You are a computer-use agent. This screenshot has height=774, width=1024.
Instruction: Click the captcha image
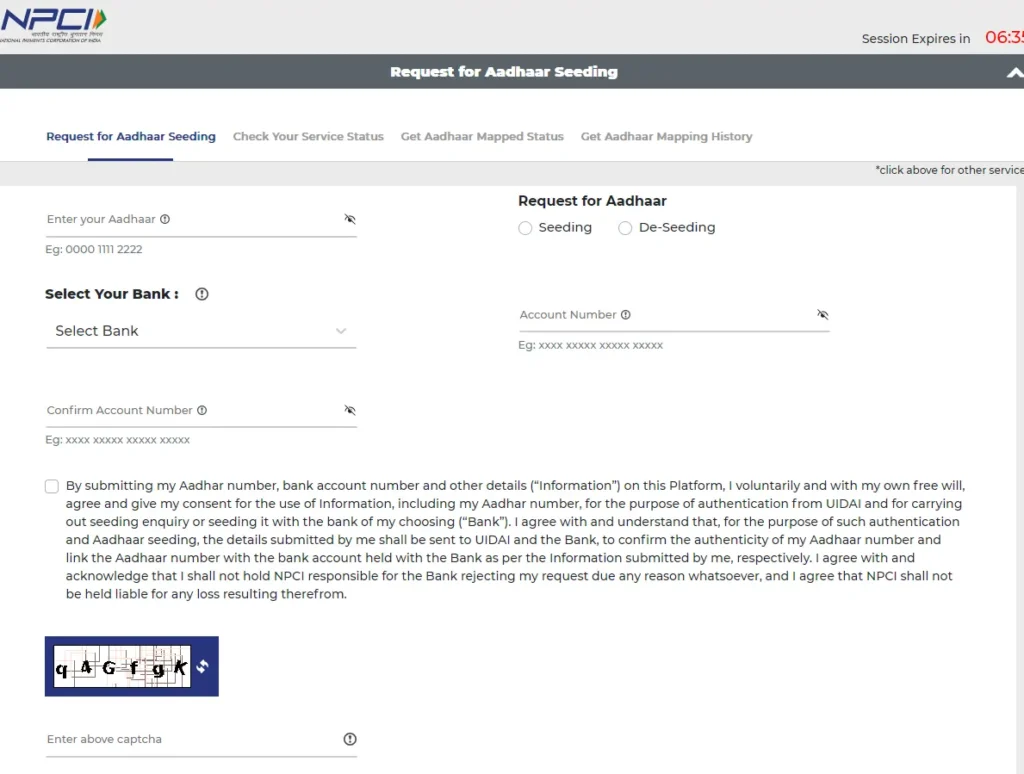pos(122,666)
